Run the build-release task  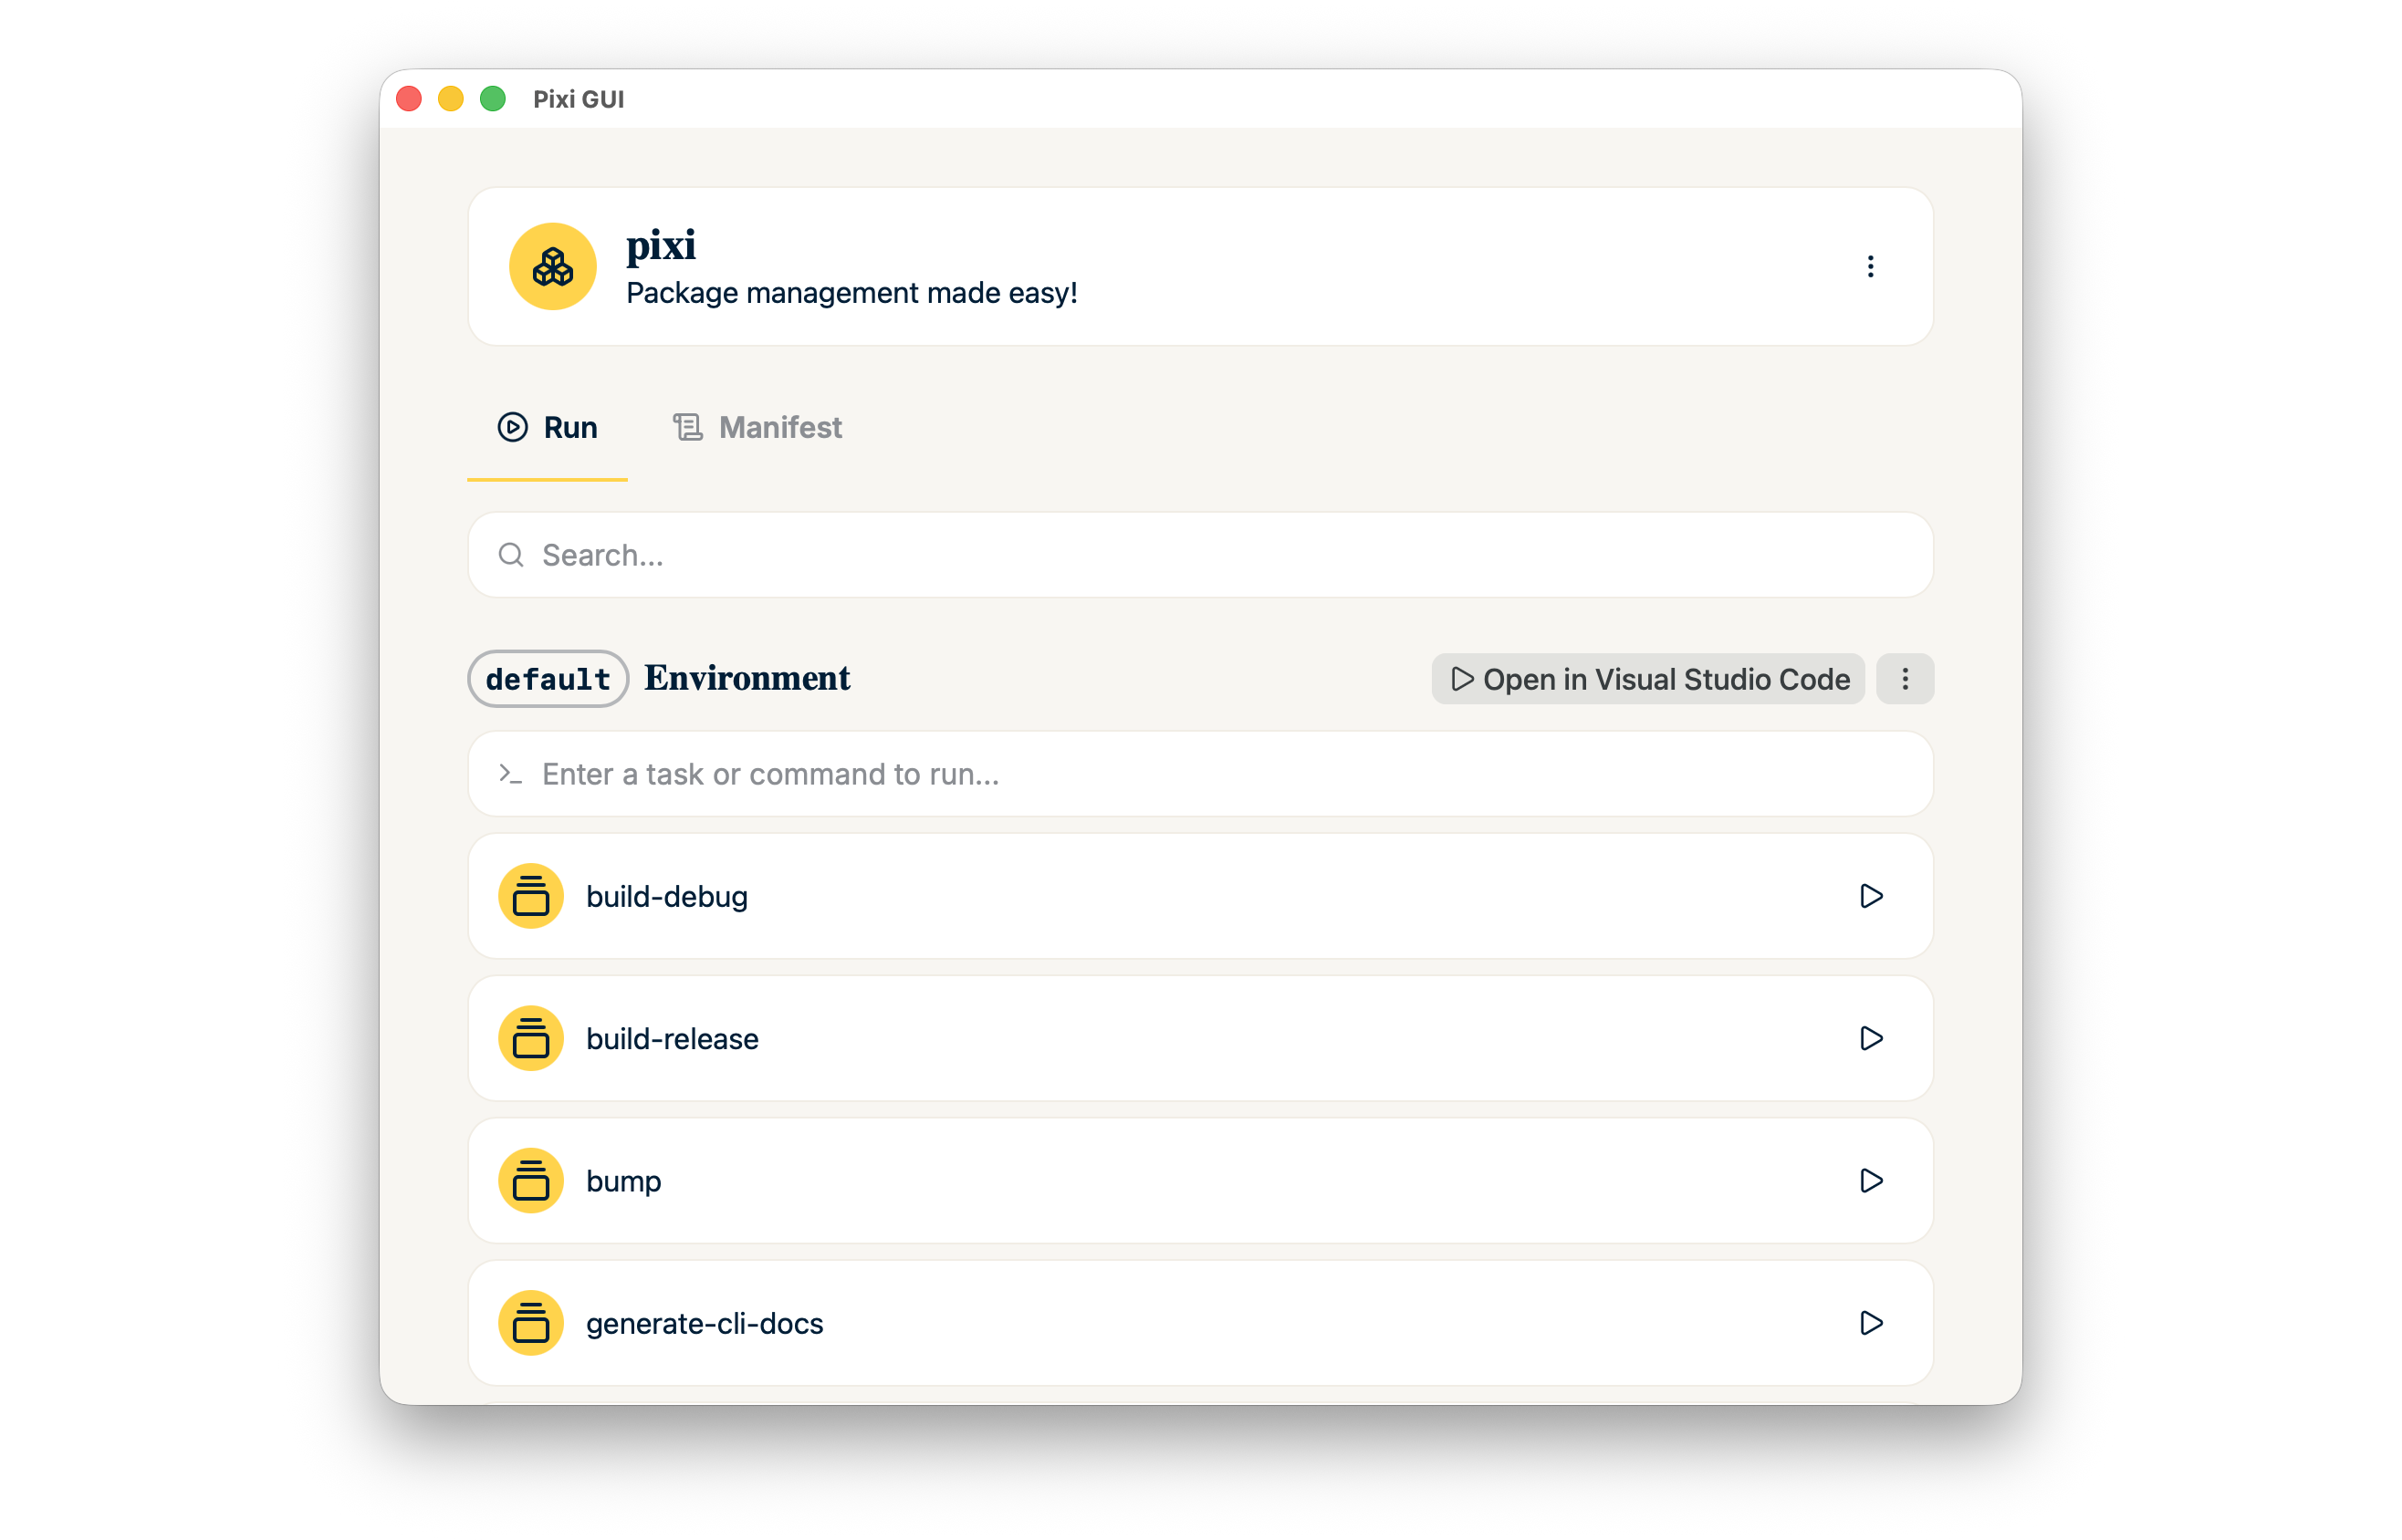point(1871,1038)
